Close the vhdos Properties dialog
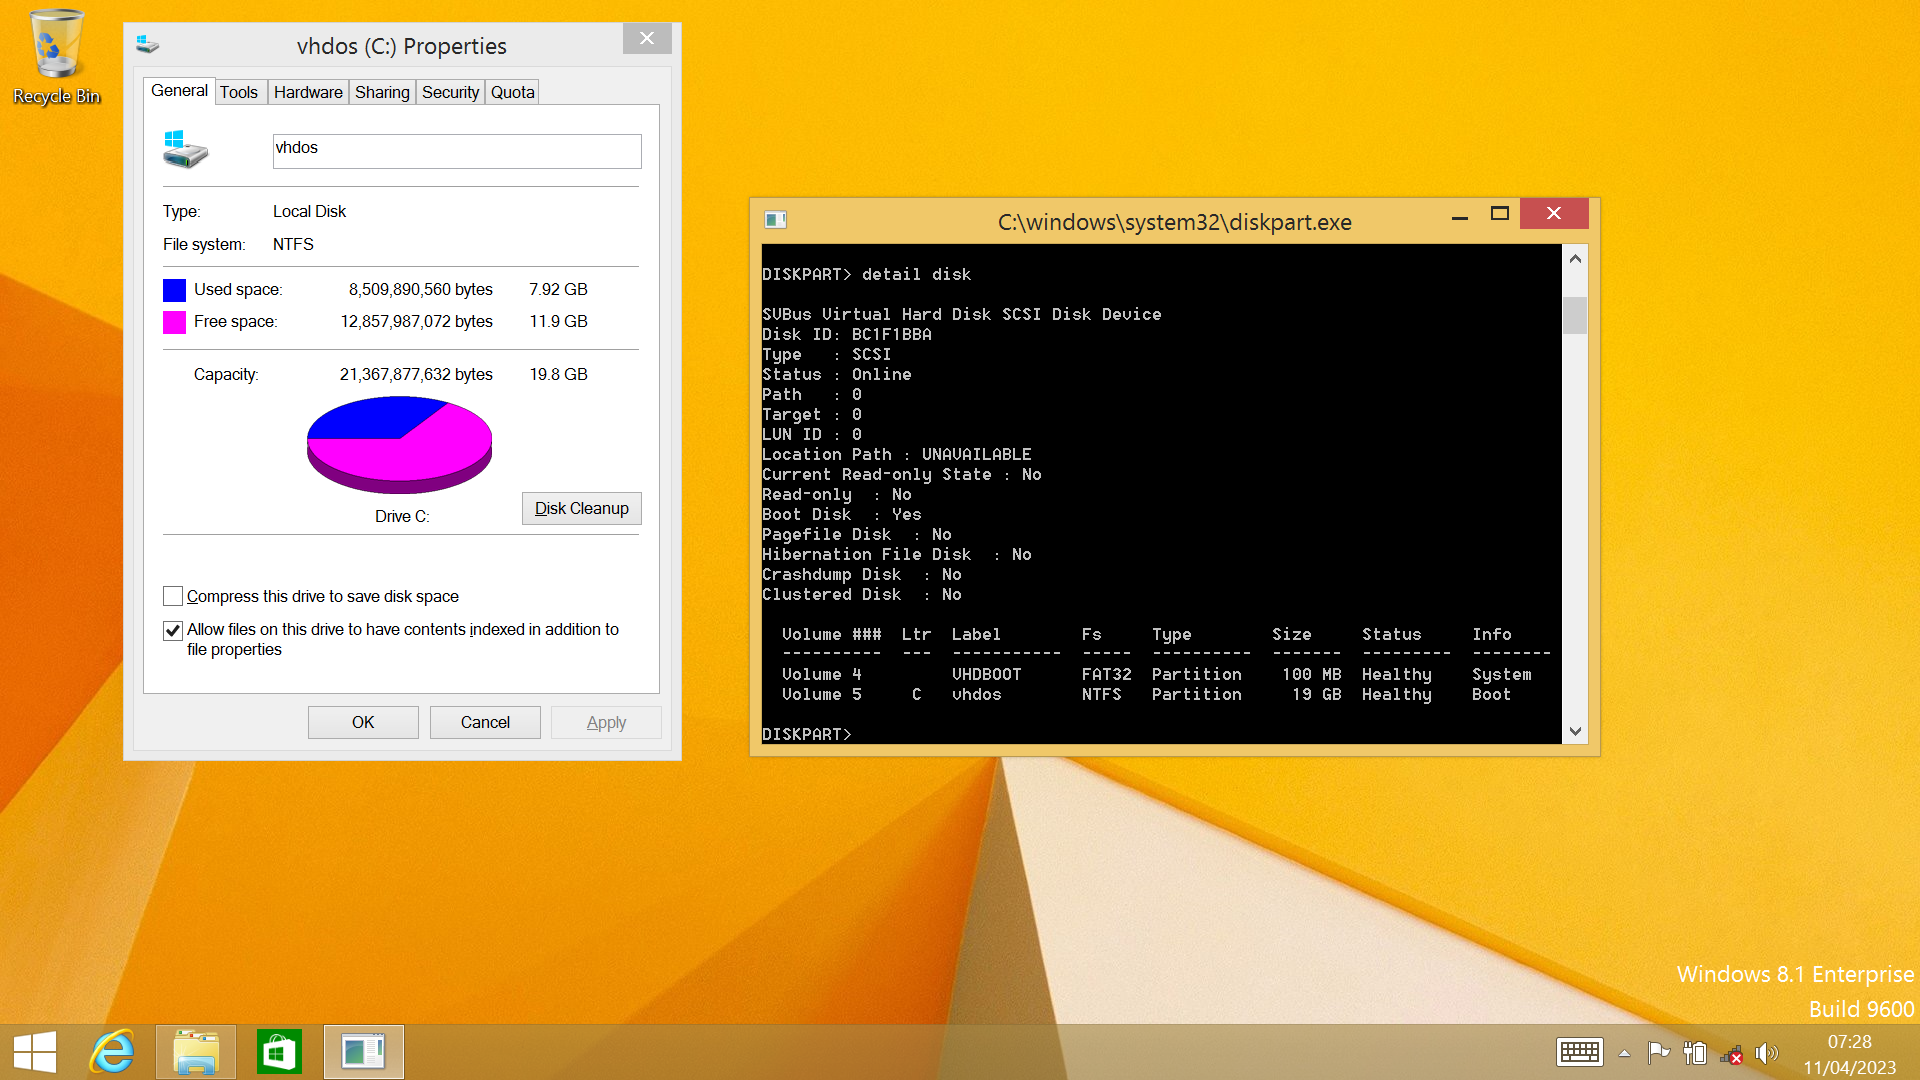 [x=647, y=38]
